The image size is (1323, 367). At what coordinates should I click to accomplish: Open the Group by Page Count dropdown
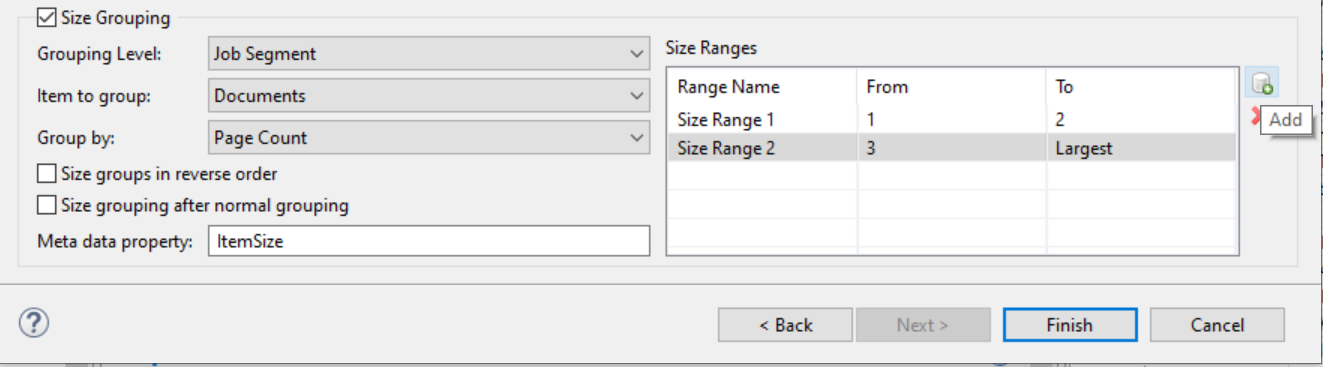coord(429,138)
